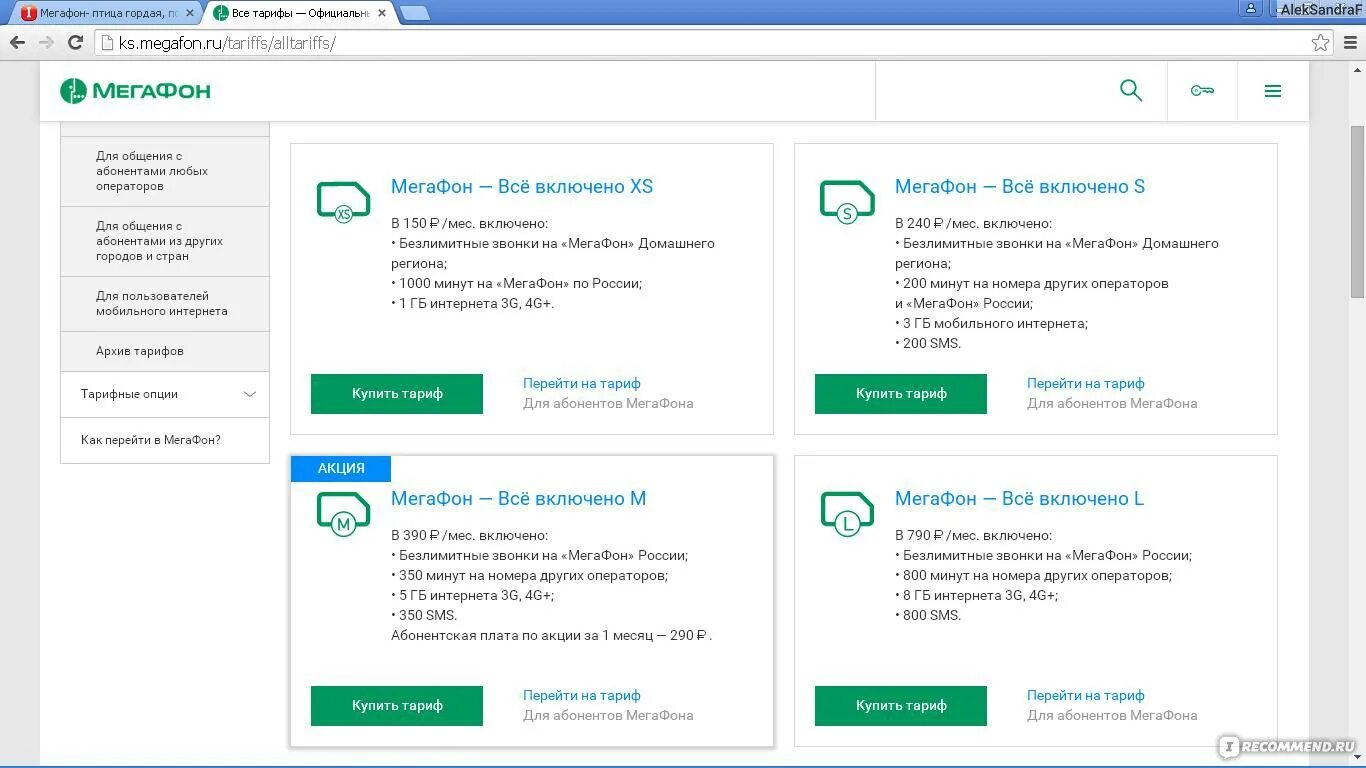The width and height of the screenshot is (1366, 768).
Task: Click the browser forward arrow
Action: click(x=46, y=42)
